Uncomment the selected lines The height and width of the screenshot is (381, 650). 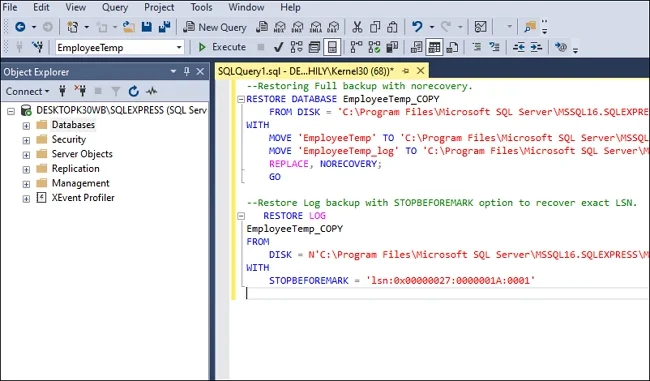(x=494, y=47)
